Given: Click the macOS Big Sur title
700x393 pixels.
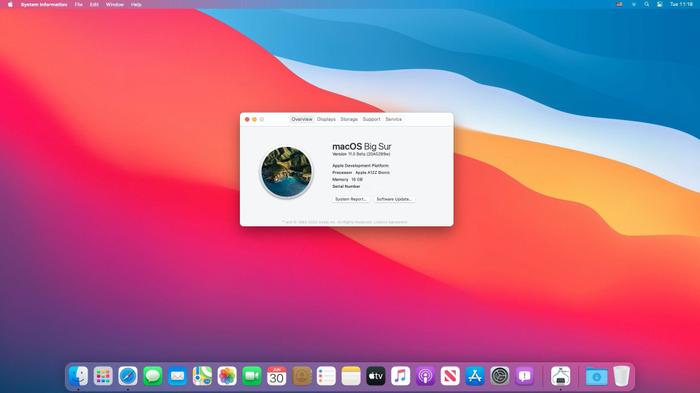Looking at the screenshot, I should [362, 146].
